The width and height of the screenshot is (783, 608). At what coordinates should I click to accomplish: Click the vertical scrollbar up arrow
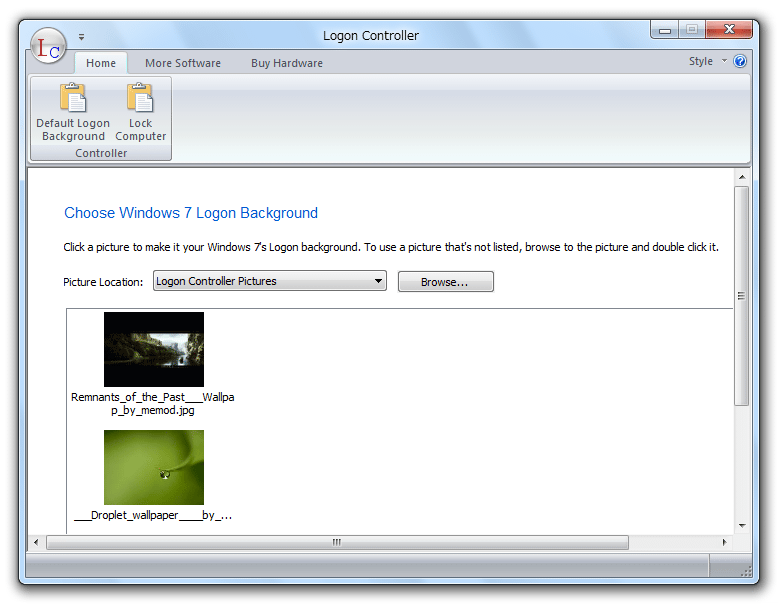coord(742,177)
